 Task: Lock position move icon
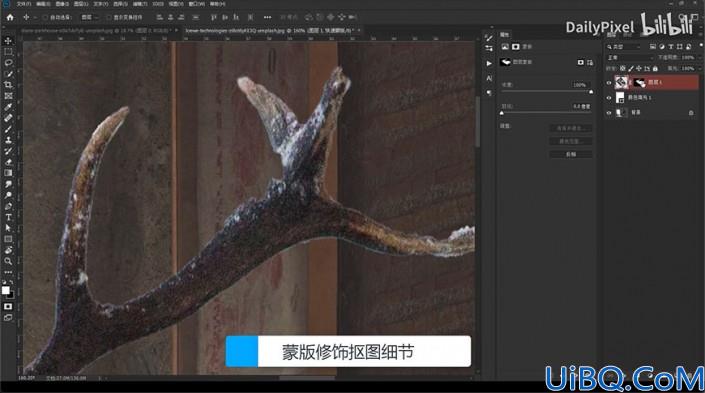639,68
